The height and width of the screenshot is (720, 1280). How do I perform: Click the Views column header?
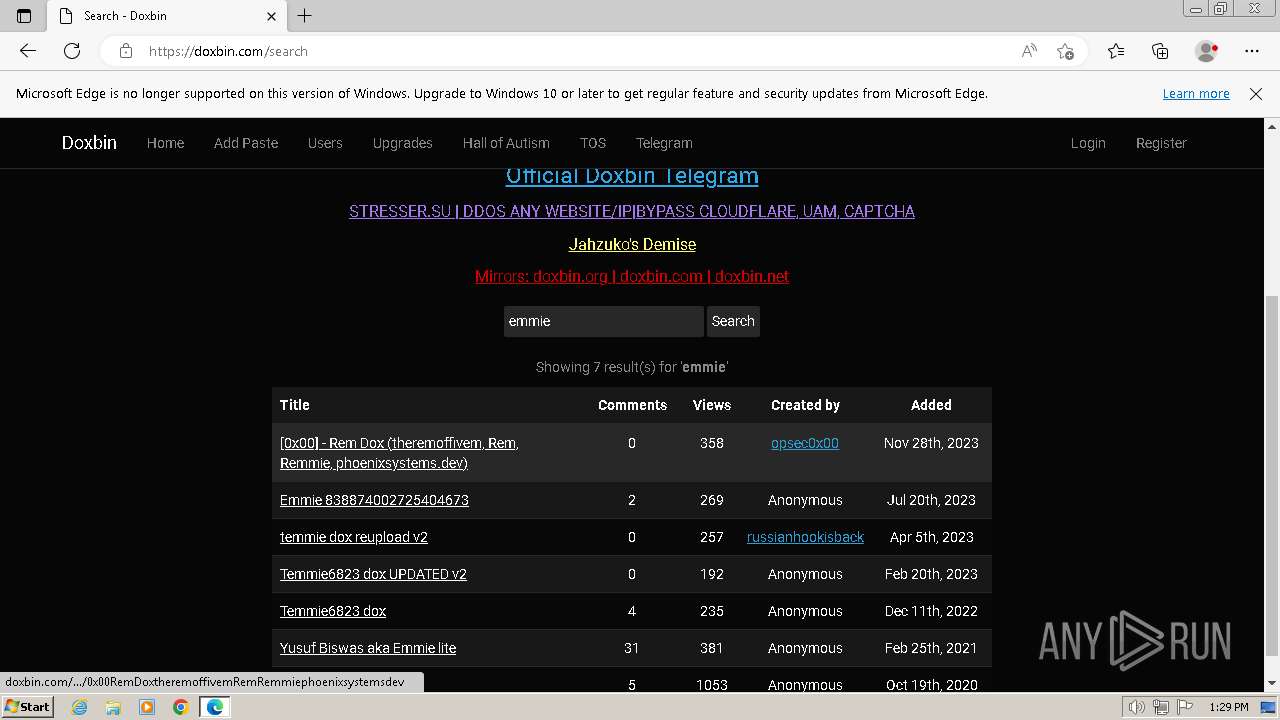[712, 405]
